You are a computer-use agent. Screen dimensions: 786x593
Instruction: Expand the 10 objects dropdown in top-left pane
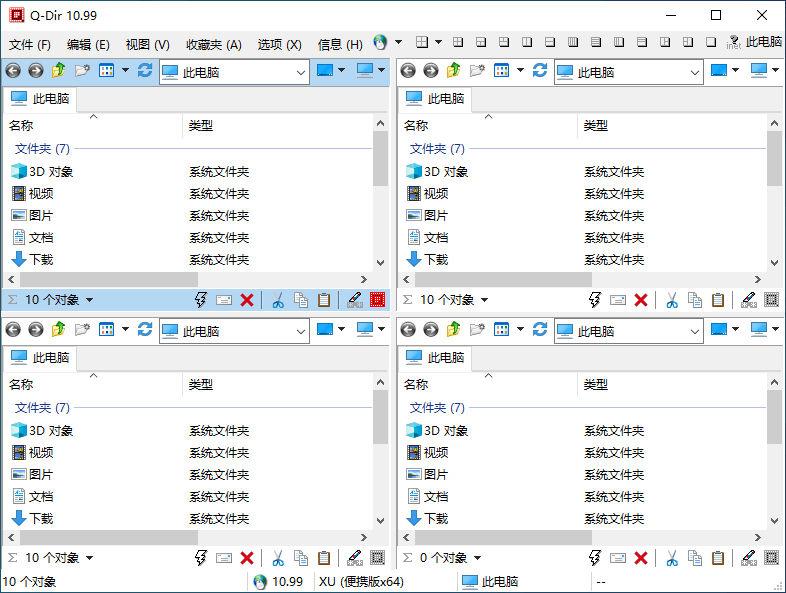click(89, 300)
